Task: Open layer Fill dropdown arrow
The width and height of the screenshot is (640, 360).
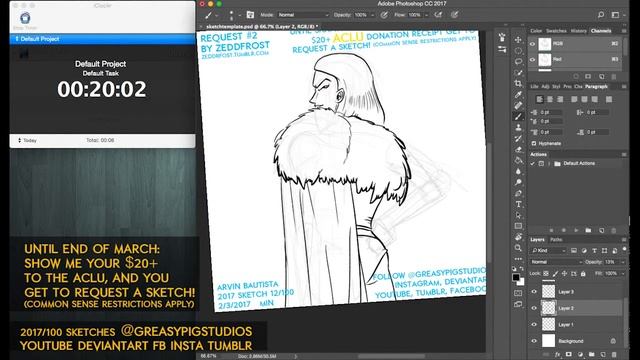Action: pos(622,273)
